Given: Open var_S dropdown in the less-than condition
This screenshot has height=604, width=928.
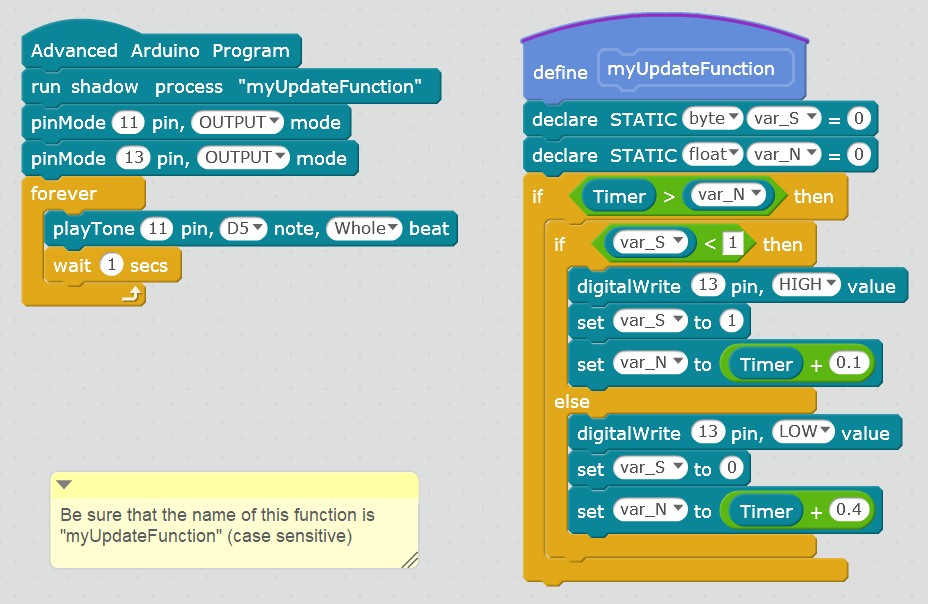Looking at the screenshot, I should point(678,243).
